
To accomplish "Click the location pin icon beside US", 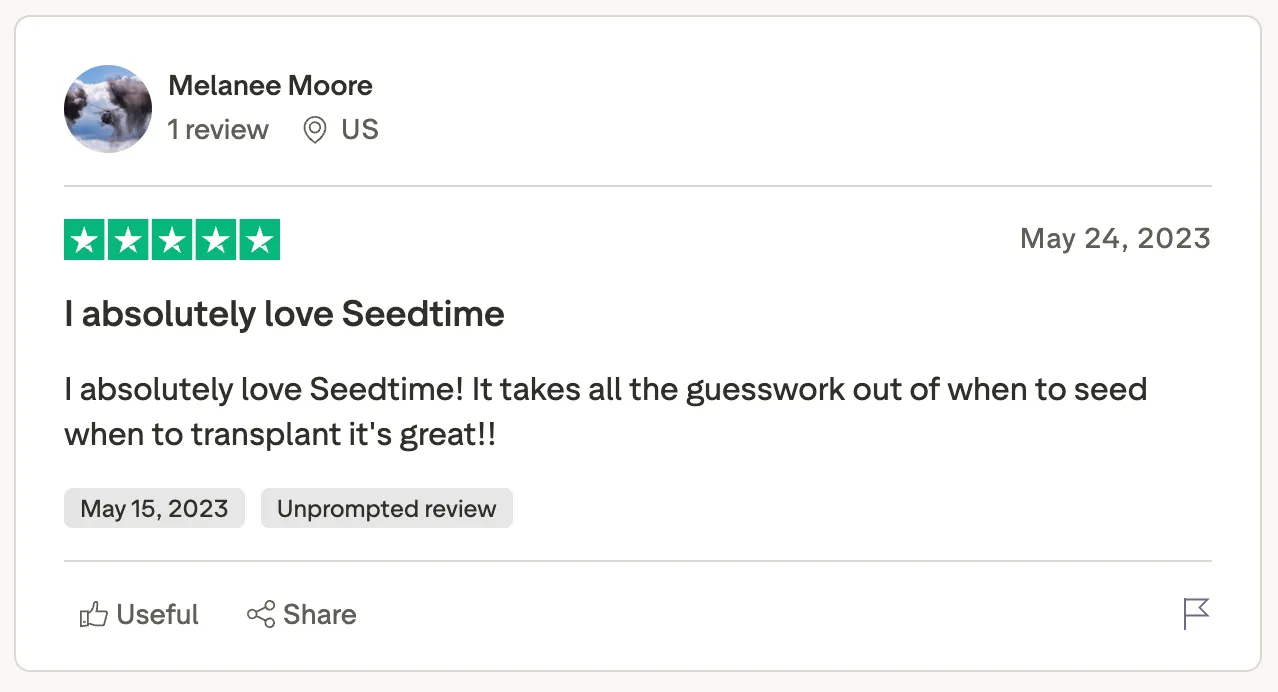I will (x=315, y=130).
